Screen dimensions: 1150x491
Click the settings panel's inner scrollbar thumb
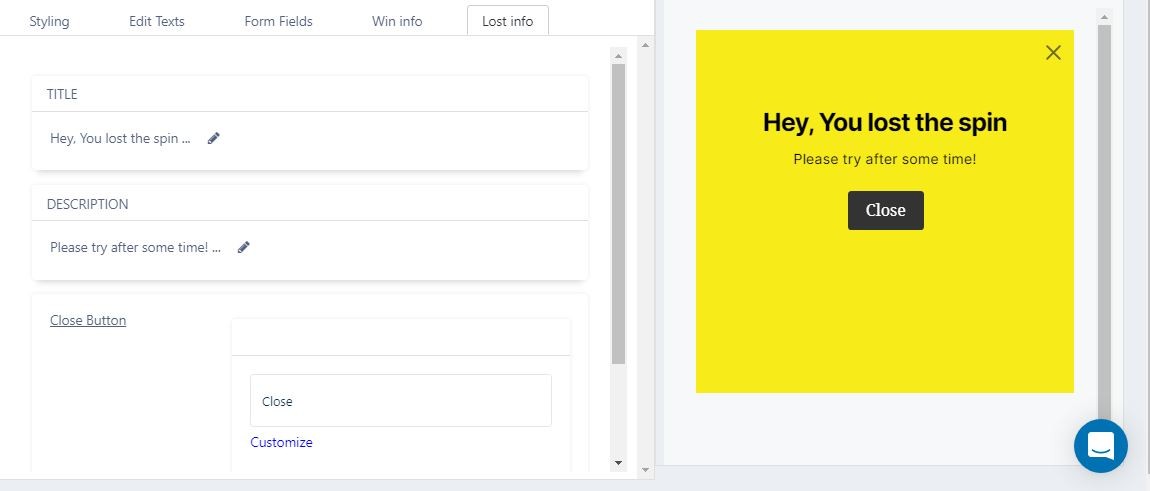point(618,210)
